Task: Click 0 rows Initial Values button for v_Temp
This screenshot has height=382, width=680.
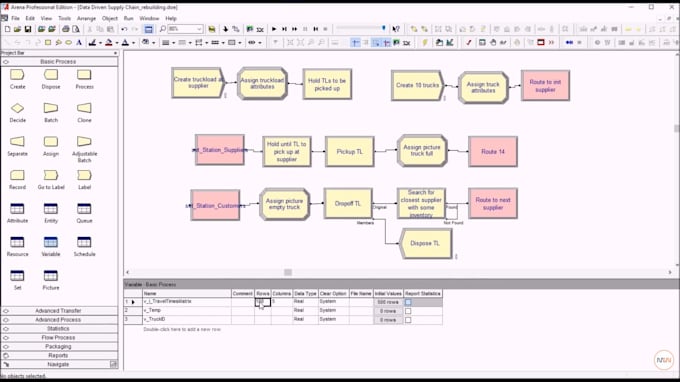Action: pyautogui.click(x=388, y=311)
